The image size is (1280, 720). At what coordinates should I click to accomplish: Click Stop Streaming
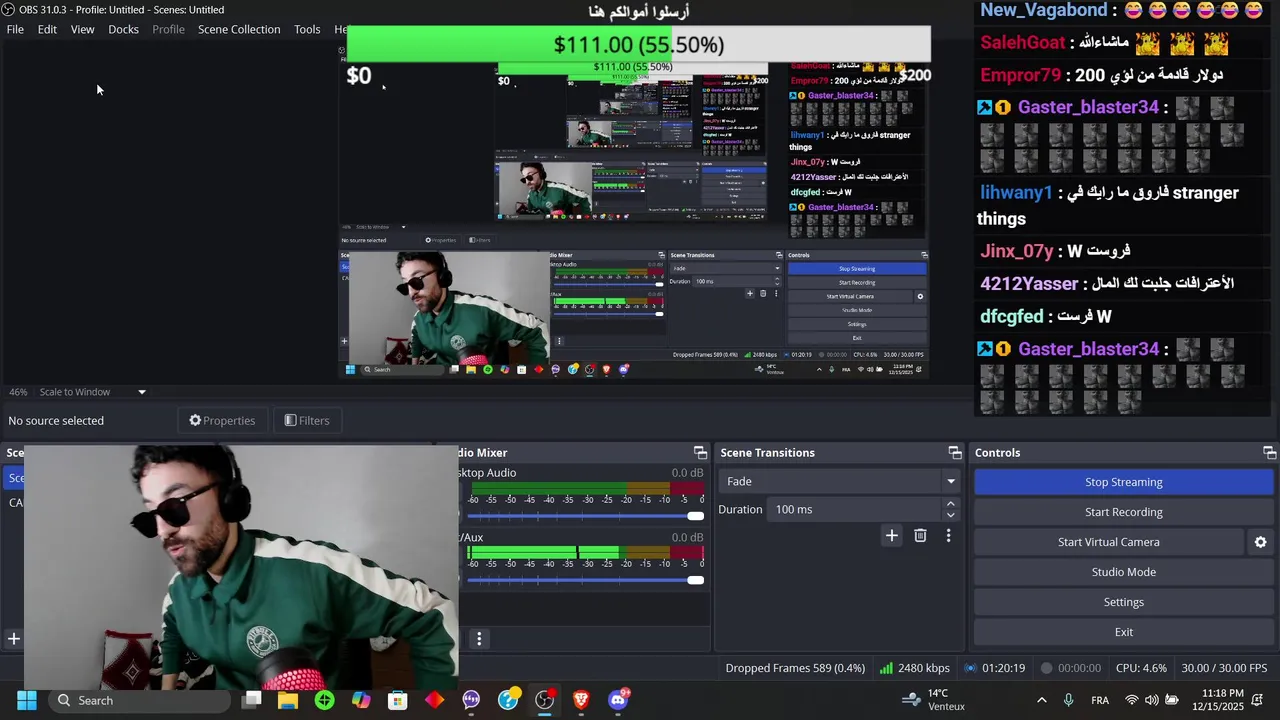click(x=1124, y=482)
